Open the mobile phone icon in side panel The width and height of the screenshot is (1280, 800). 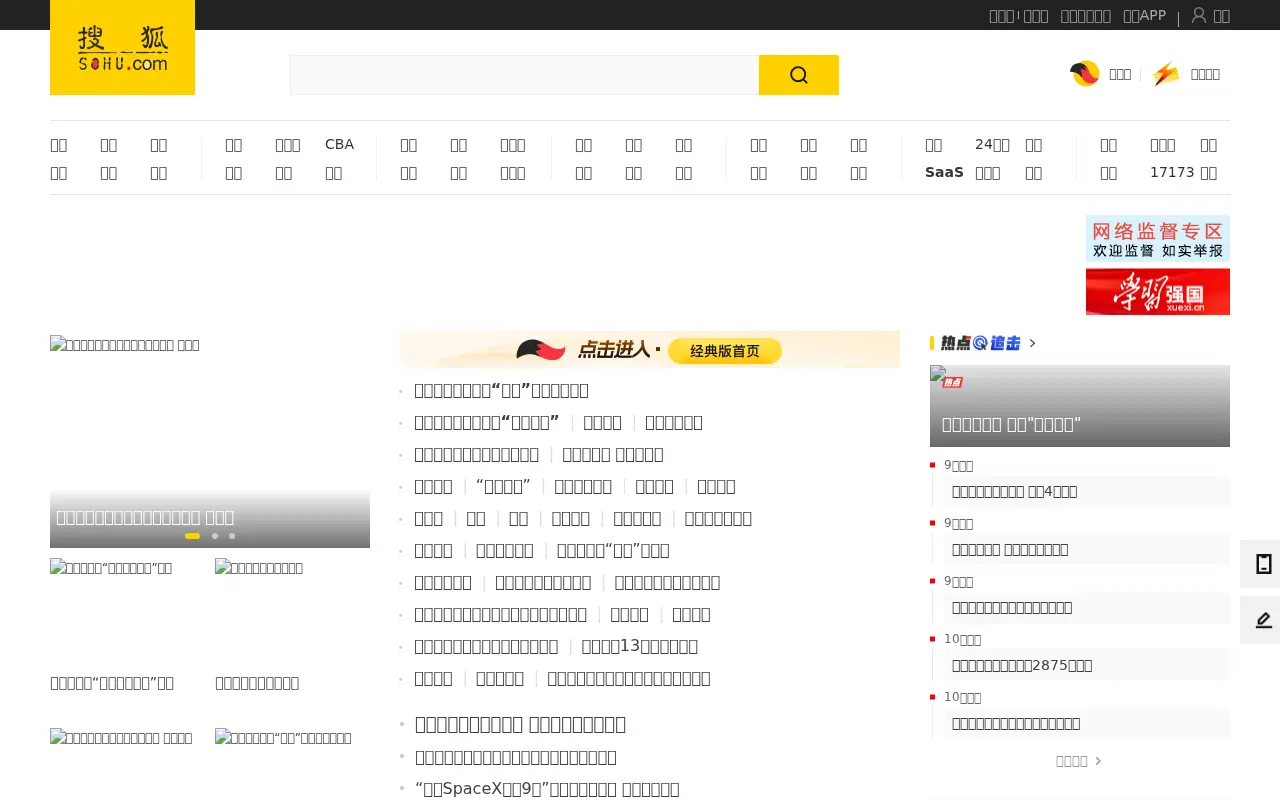pos(1263,564)
